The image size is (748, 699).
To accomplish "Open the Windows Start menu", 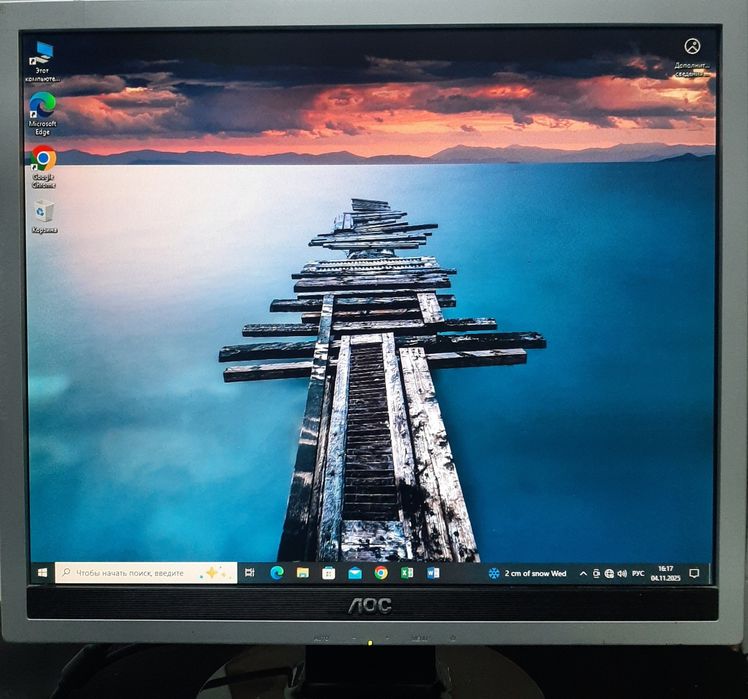I will tap(42, 573).
